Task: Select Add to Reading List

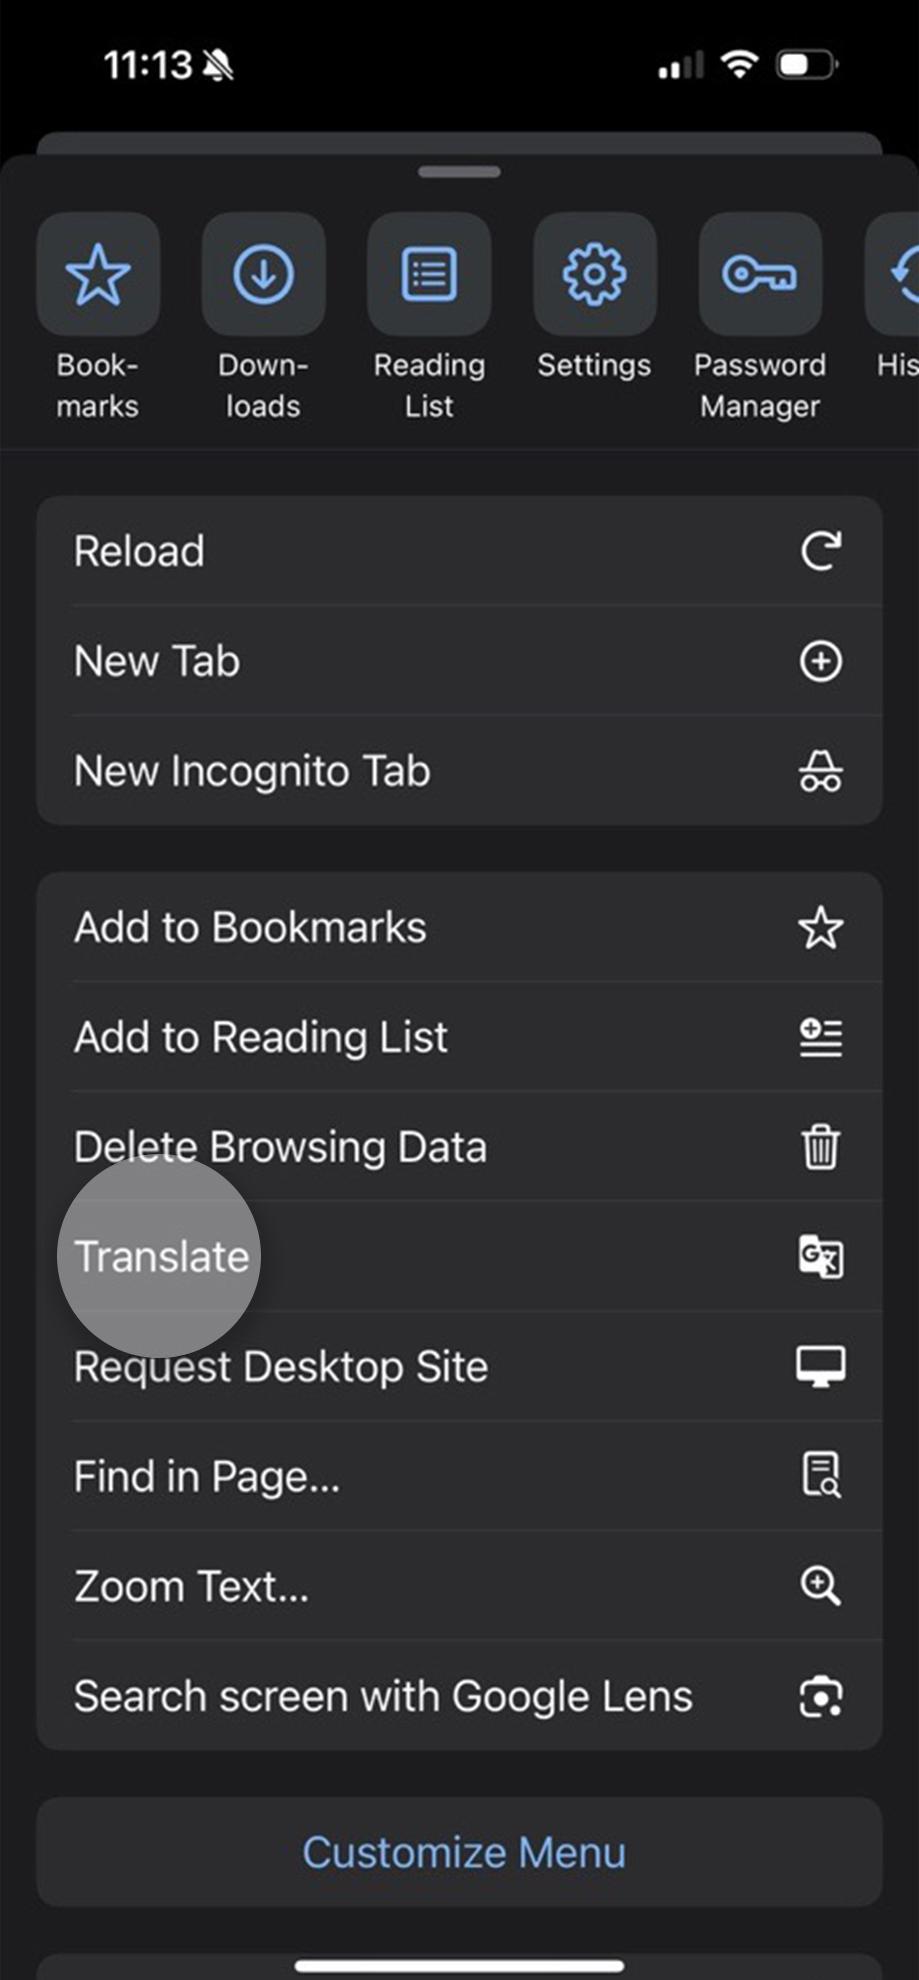Action: (x=259, y=1037)
